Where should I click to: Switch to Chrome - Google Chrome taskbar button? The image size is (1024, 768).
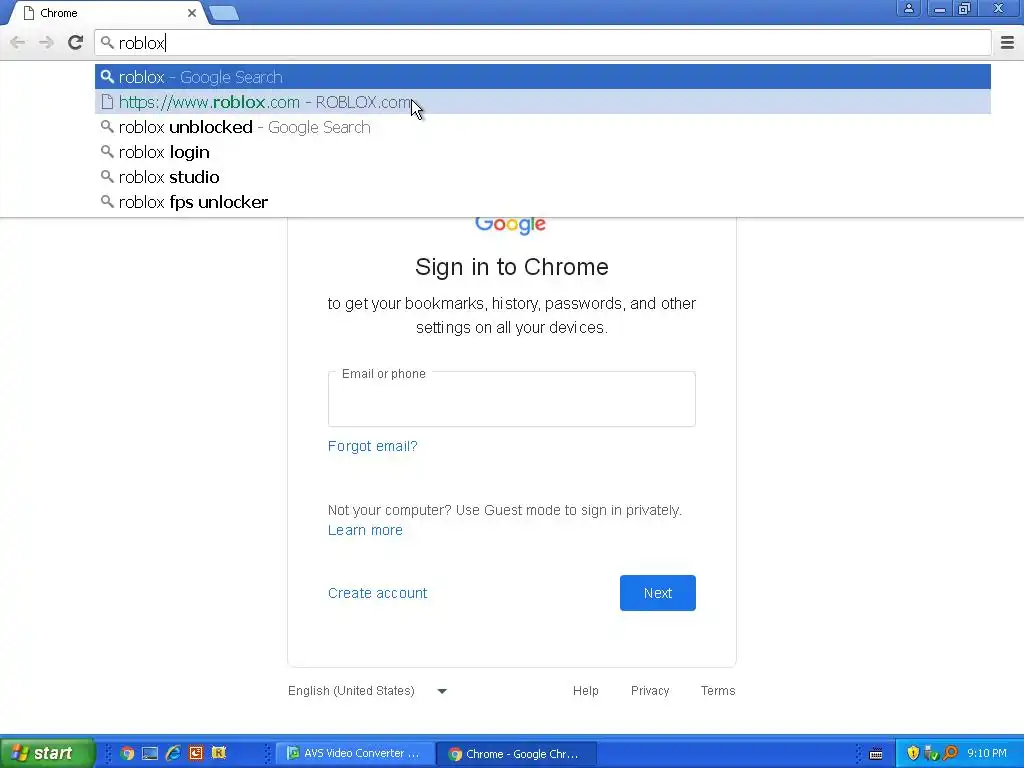[516, 754]
